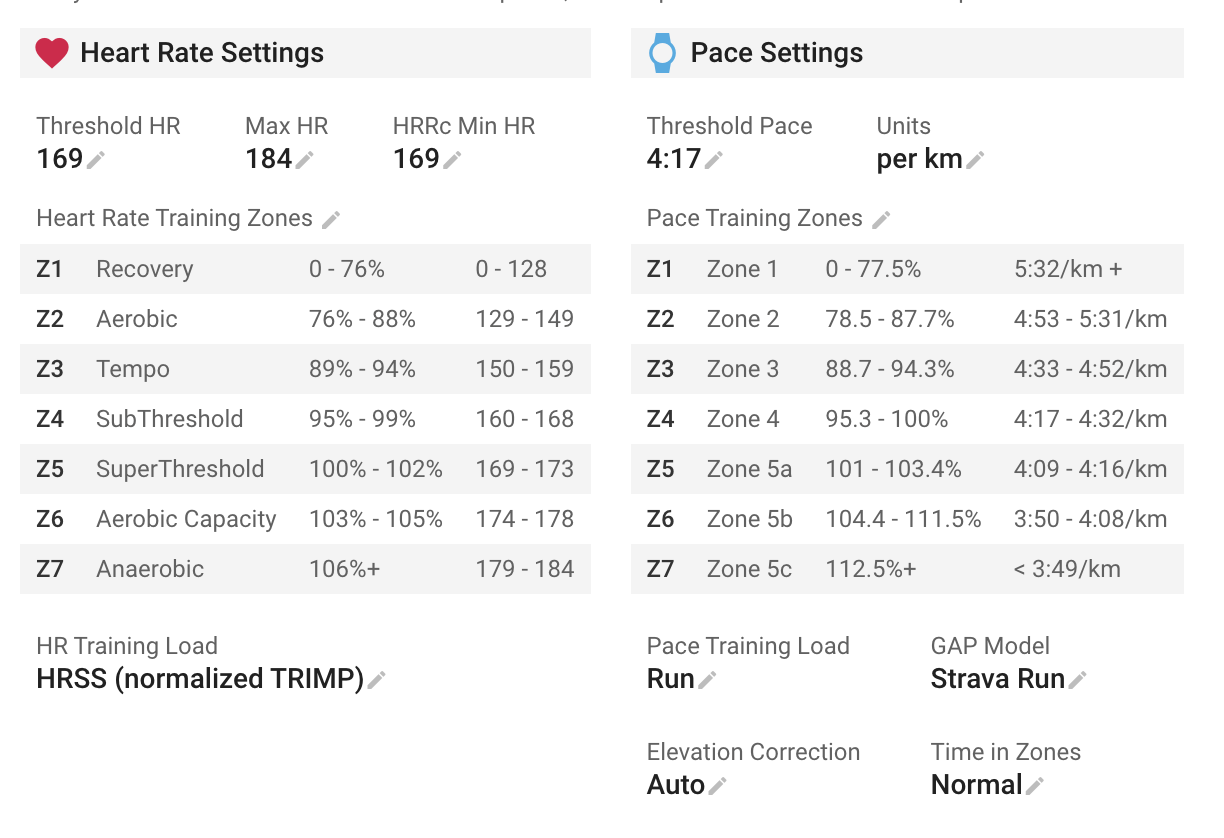Edit Pace Training Zones pencil icon

[x=881, y=219]
